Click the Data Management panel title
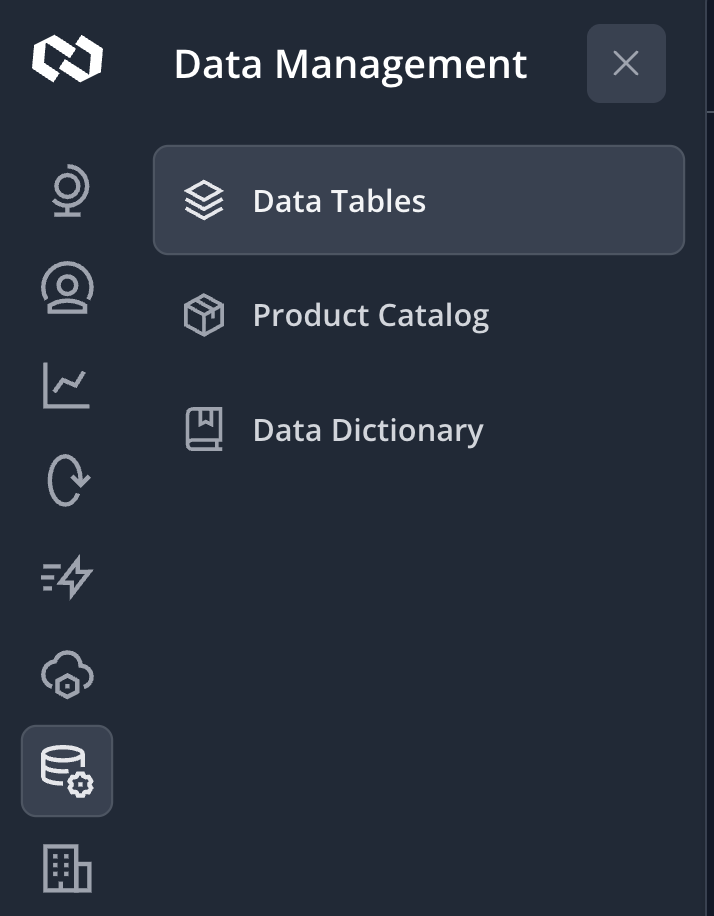The image size is (714, 916). [350, 65]
